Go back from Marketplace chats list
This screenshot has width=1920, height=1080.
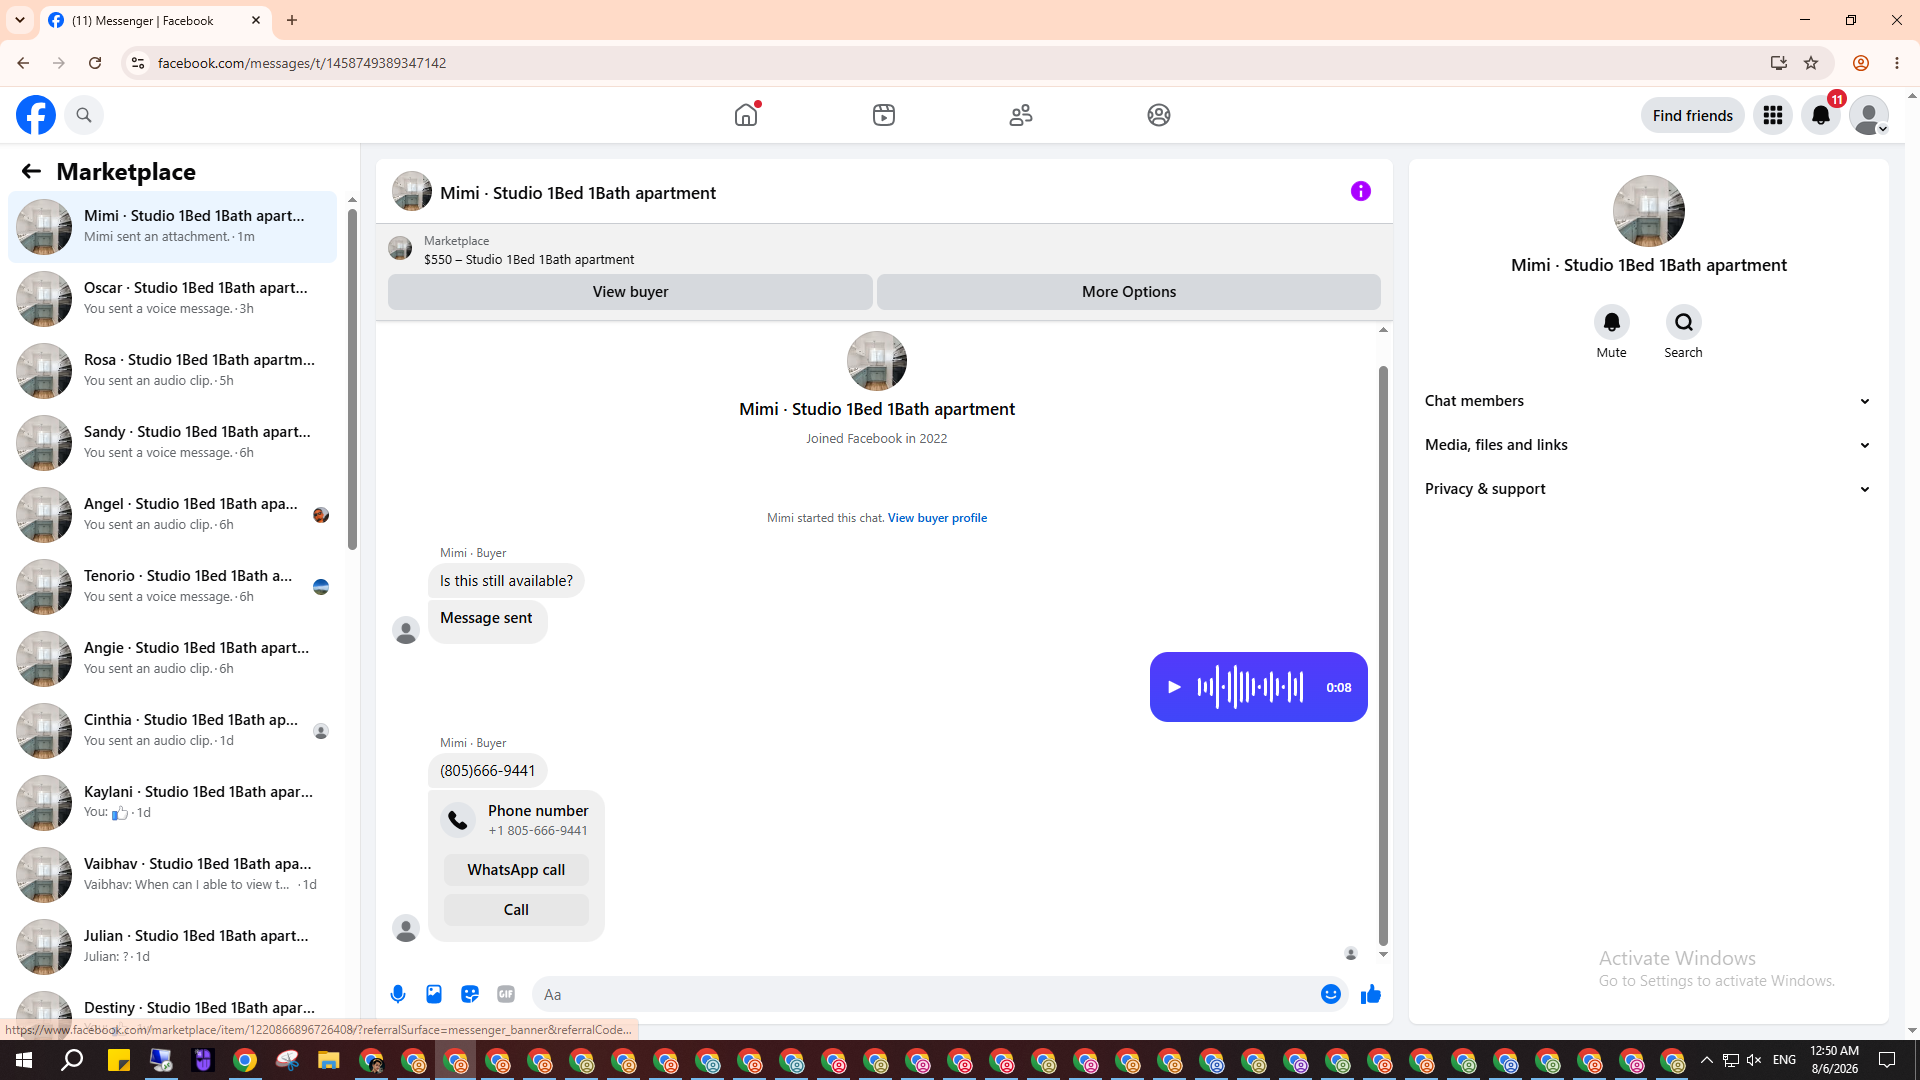pos(31,171)
